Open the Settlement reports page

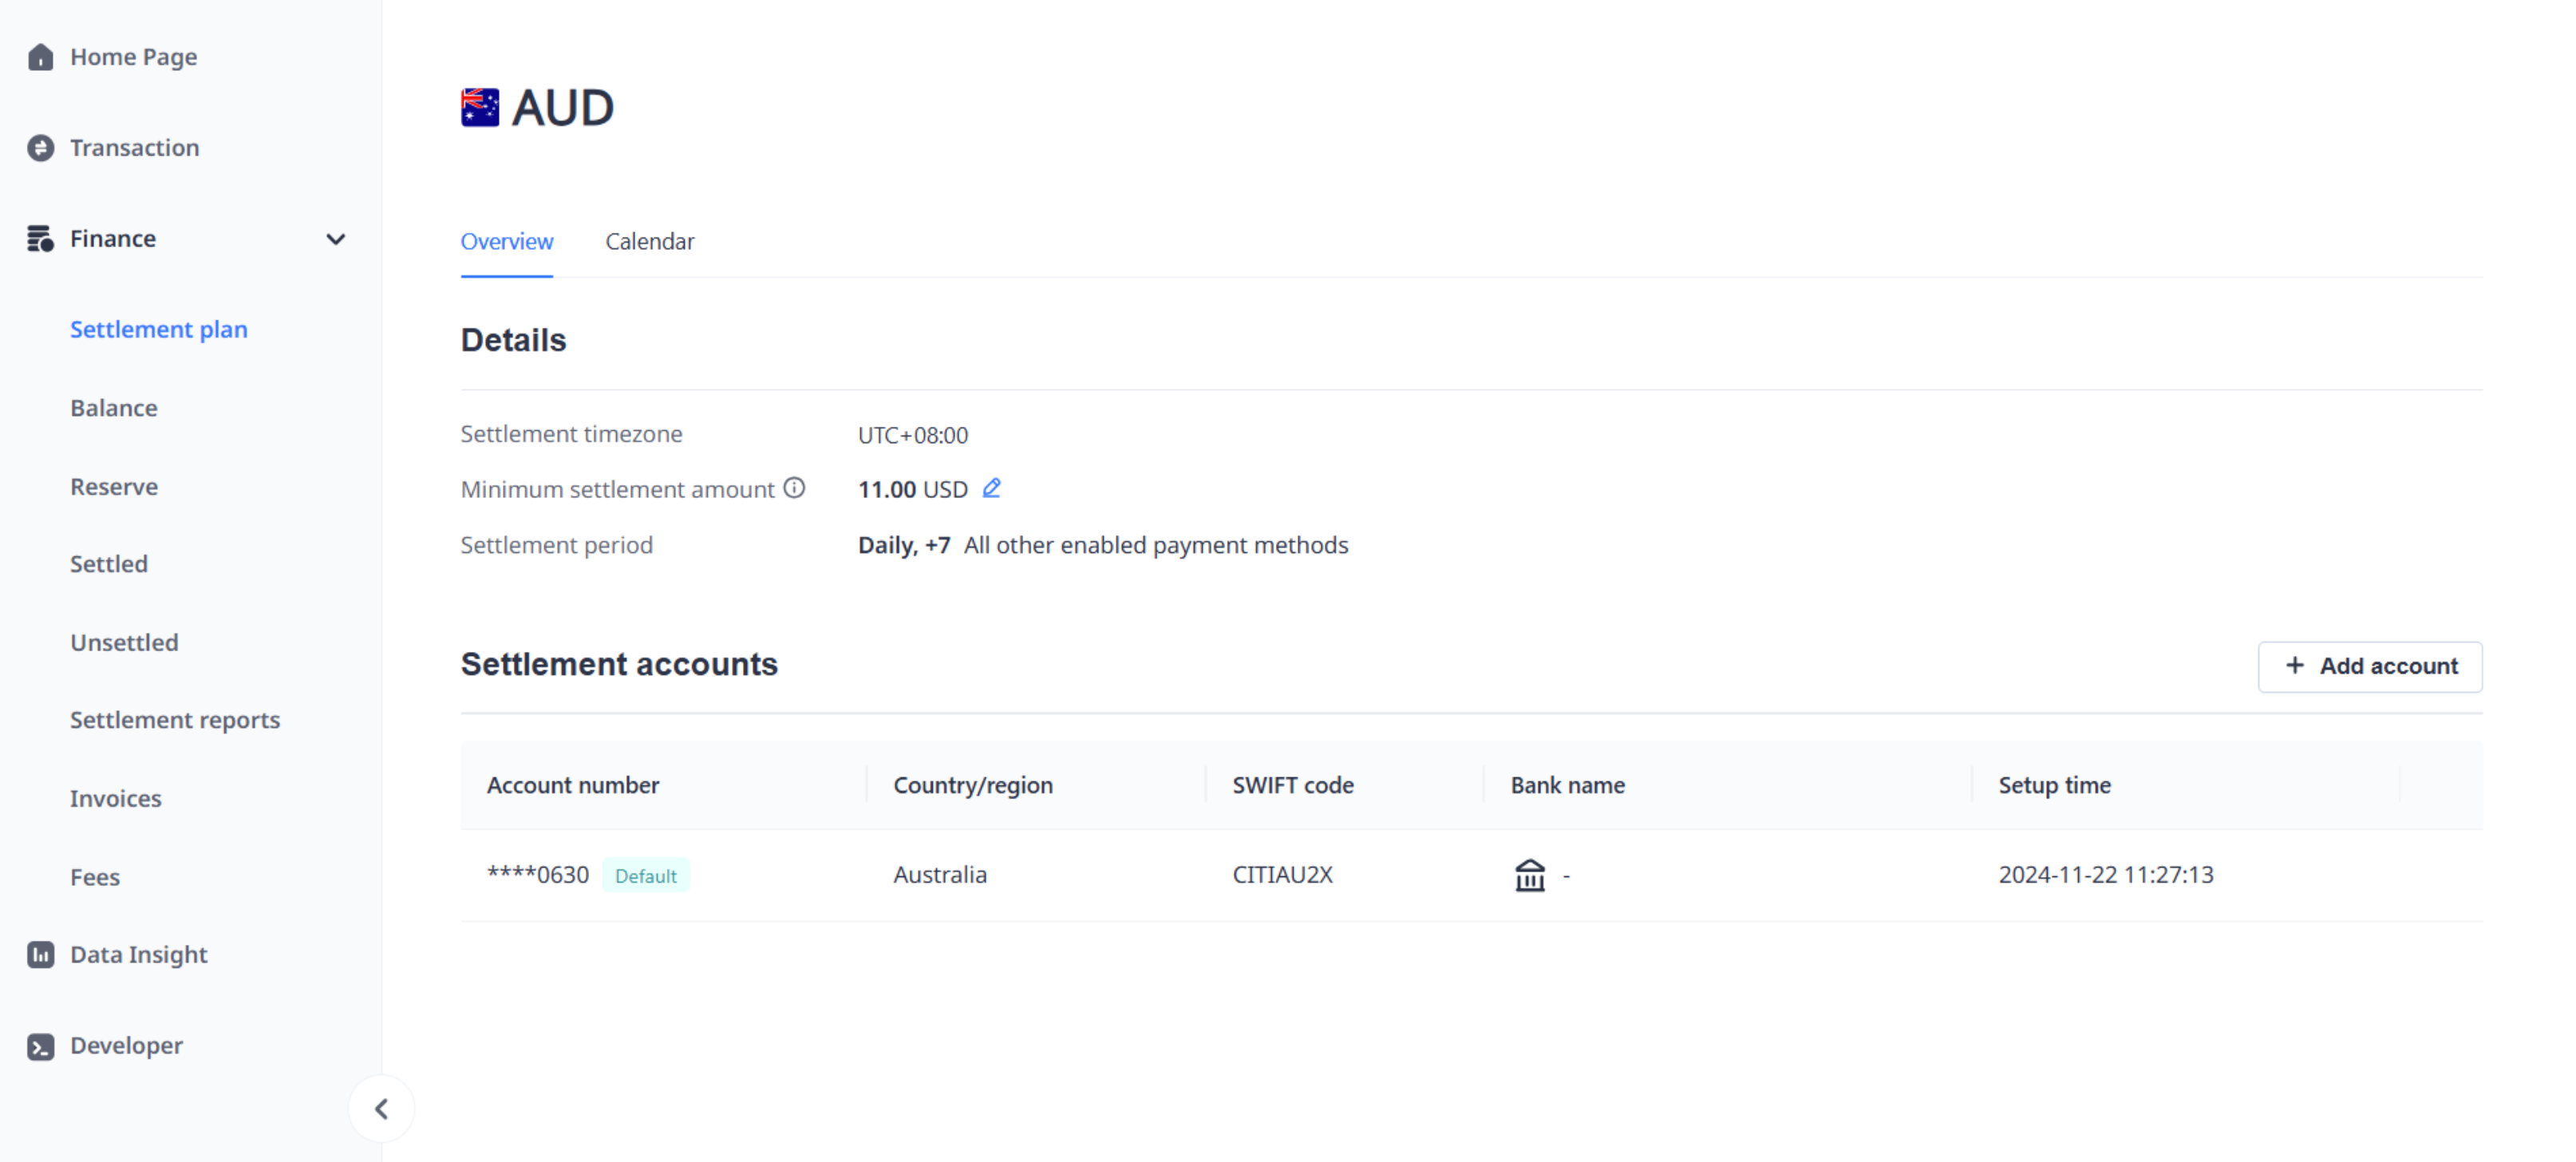tap(175, 719)
